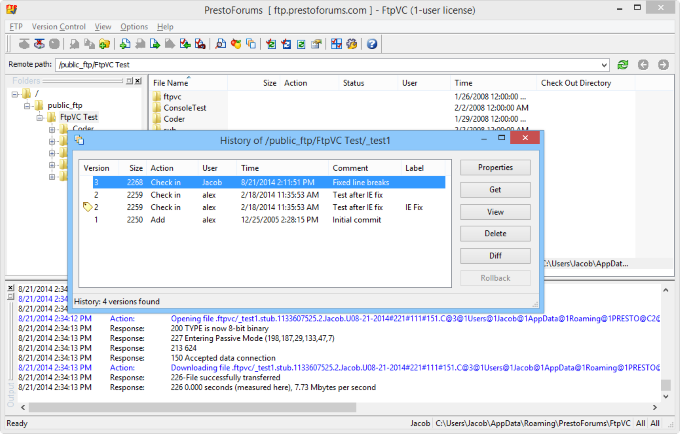
Task: Click the Rollback button in History dialog
Action: (x=495, y=278)
